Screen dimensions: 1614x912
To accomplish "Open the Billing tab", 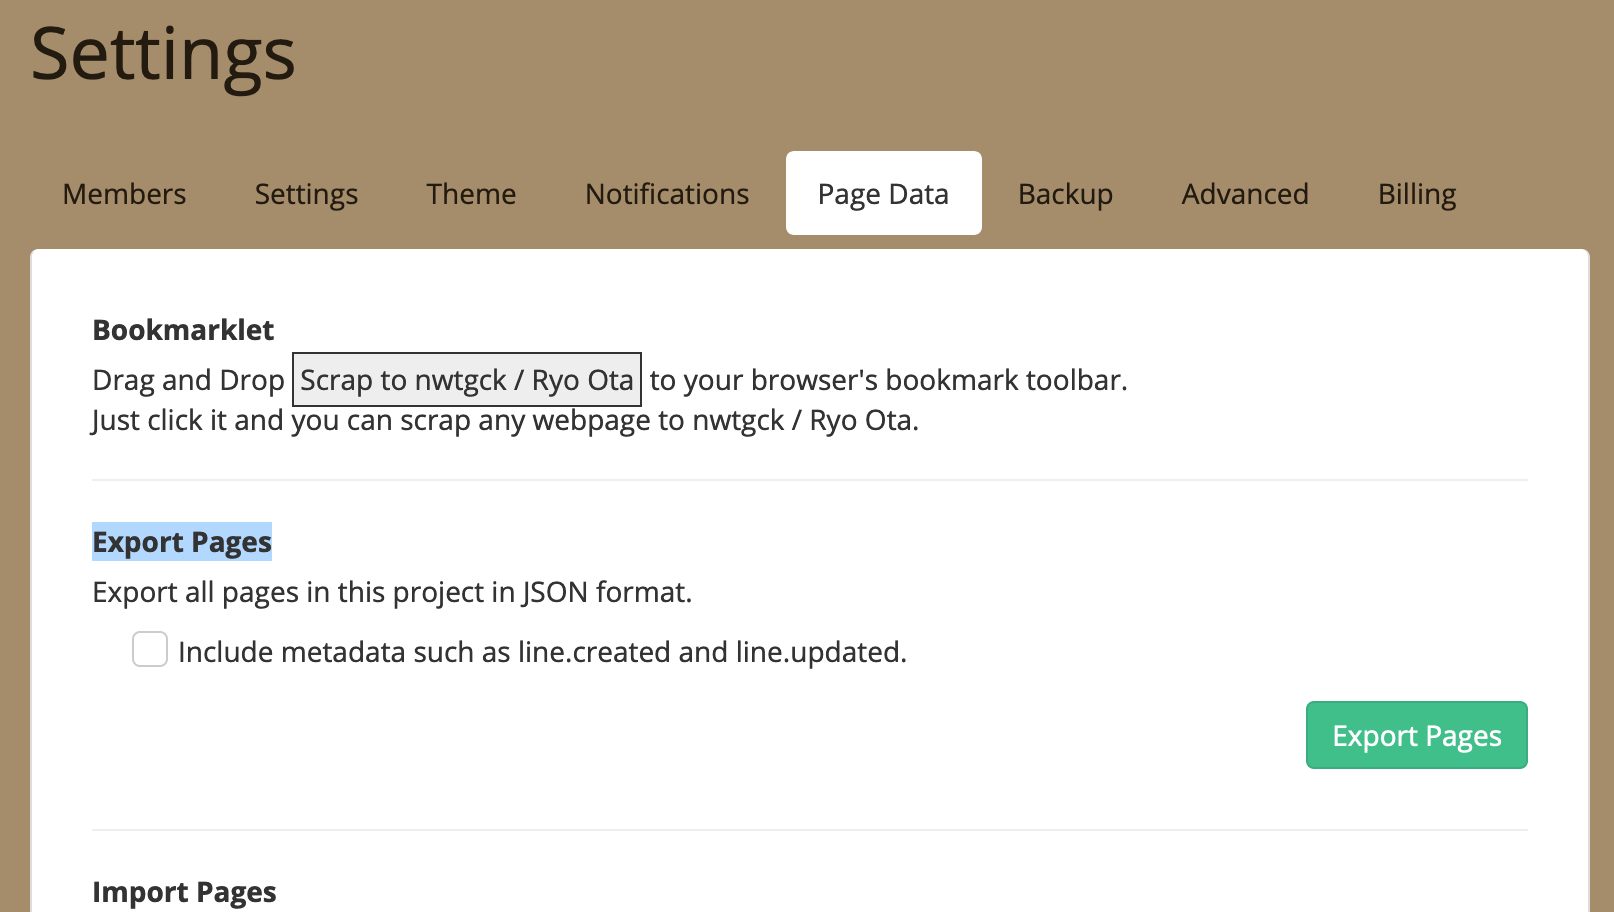I will 1416,194.
